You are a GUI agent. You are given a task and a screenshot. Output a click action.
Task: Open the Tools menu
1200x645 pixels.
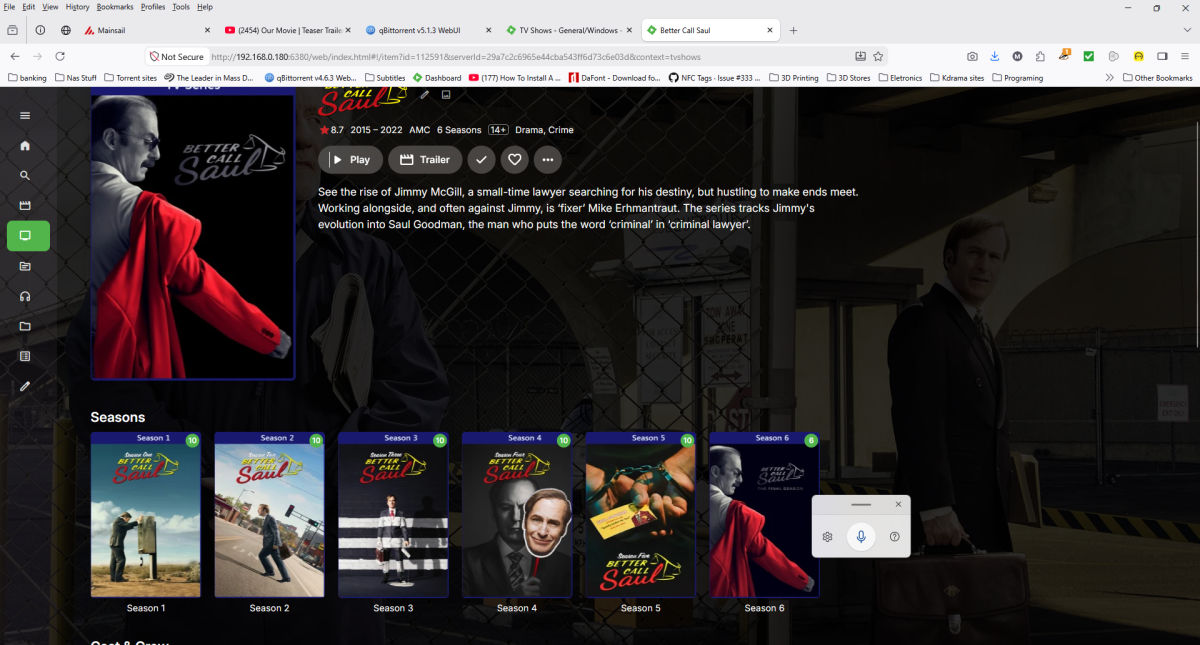[x=181, y=7]
